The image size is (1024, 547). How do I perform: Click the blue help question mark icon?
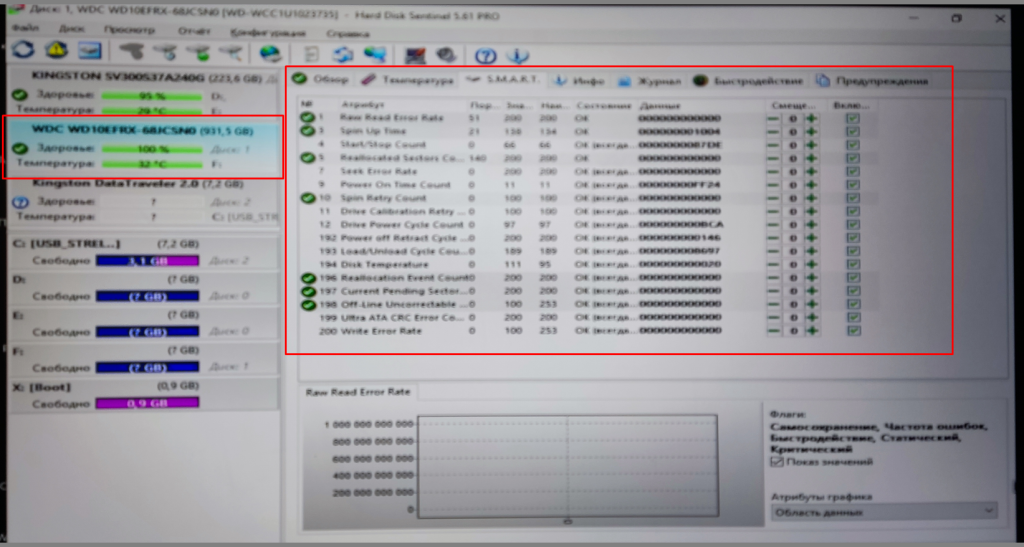coord(486,54)
